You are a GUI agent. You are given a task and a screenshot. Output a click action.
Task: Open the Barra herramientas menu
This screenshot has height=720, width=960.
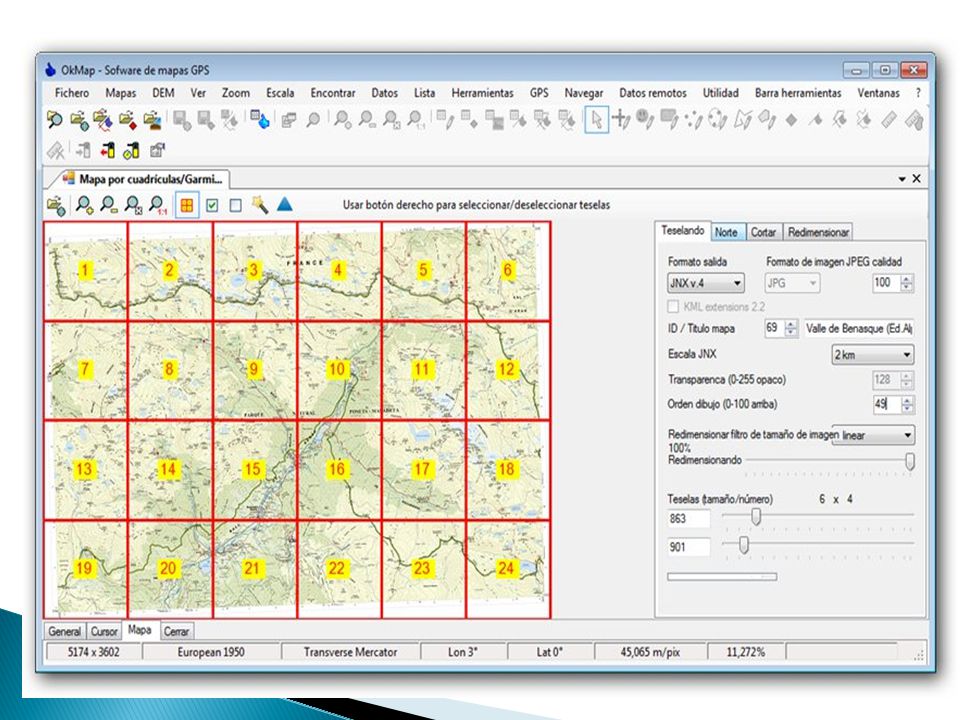(798, 93)
